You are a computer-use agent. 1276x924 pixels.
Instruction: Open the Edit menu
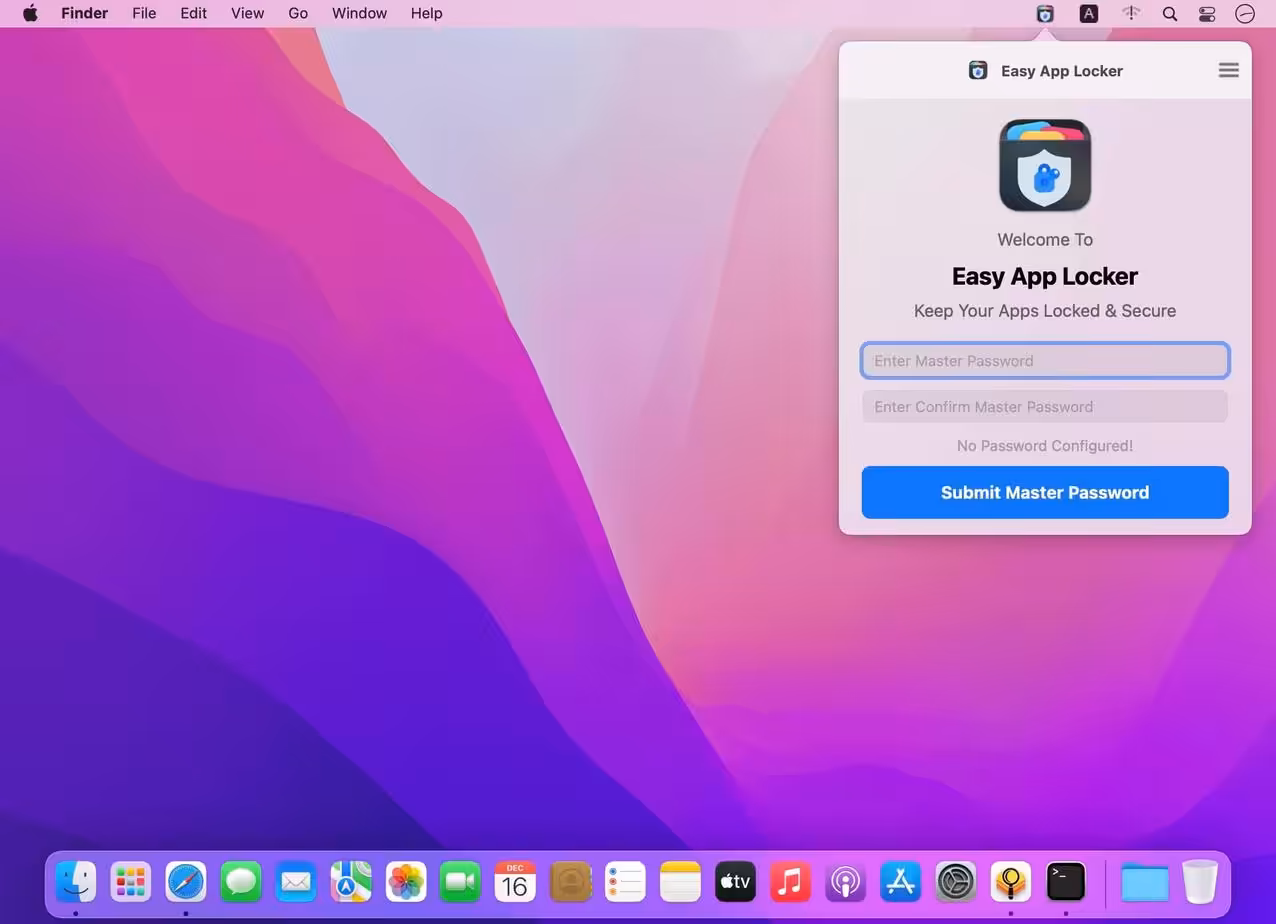[x=193, y=13]
